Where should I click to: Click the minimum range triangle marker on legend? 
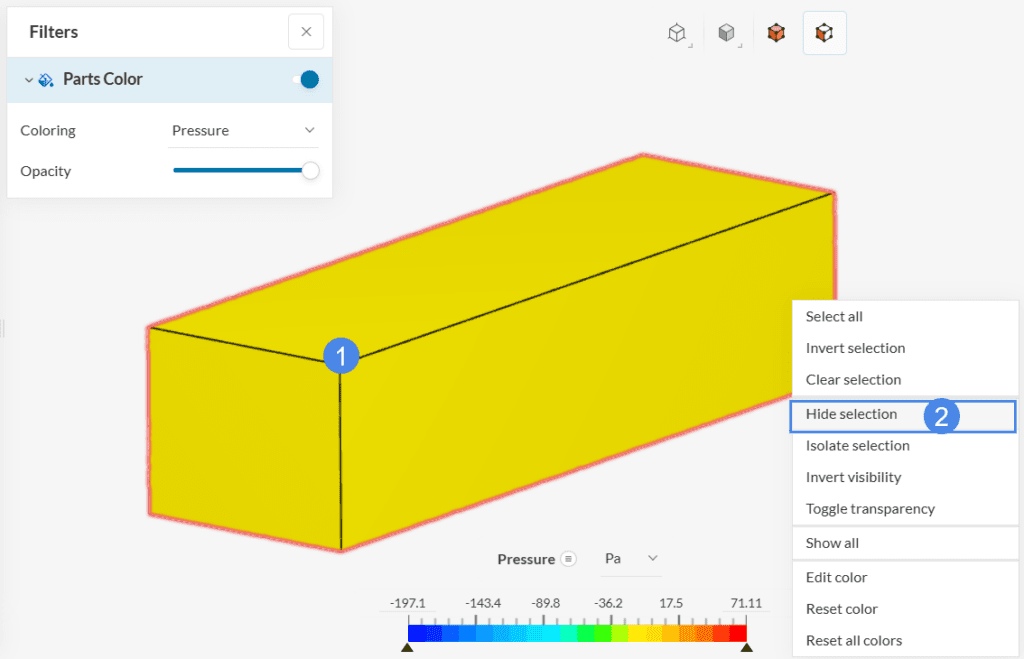coord(407,648)
